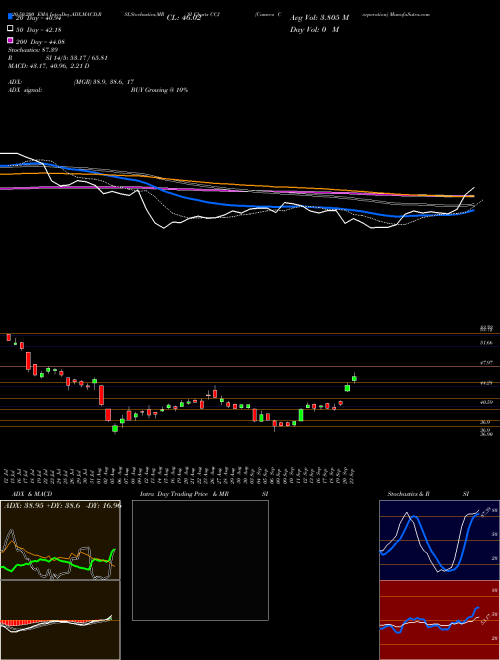Select the '200 Day = 44.08' legend text

coord(40,42)
